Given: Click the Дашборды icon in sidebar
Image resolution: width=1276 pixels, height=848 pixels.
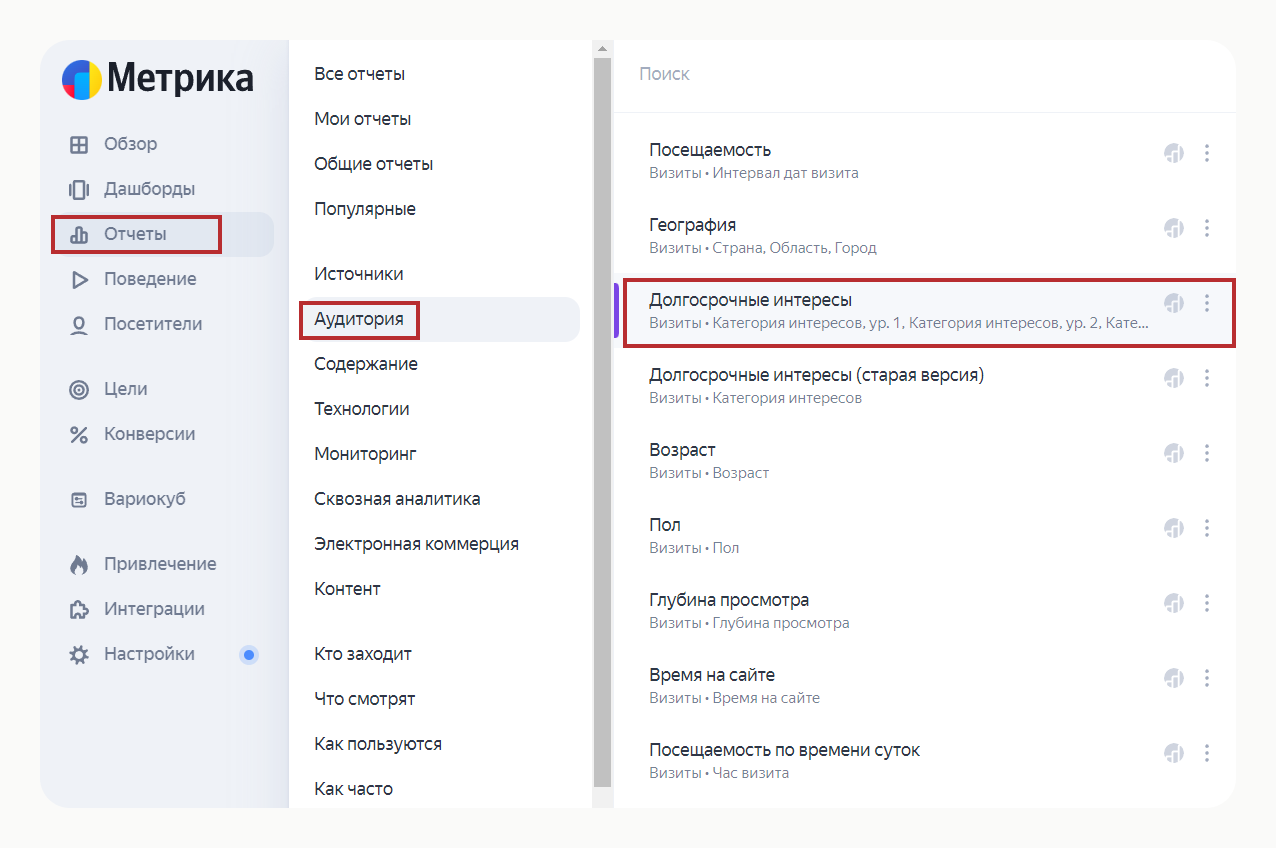Looking at the screenshot, I should click(x=79, y=189).
